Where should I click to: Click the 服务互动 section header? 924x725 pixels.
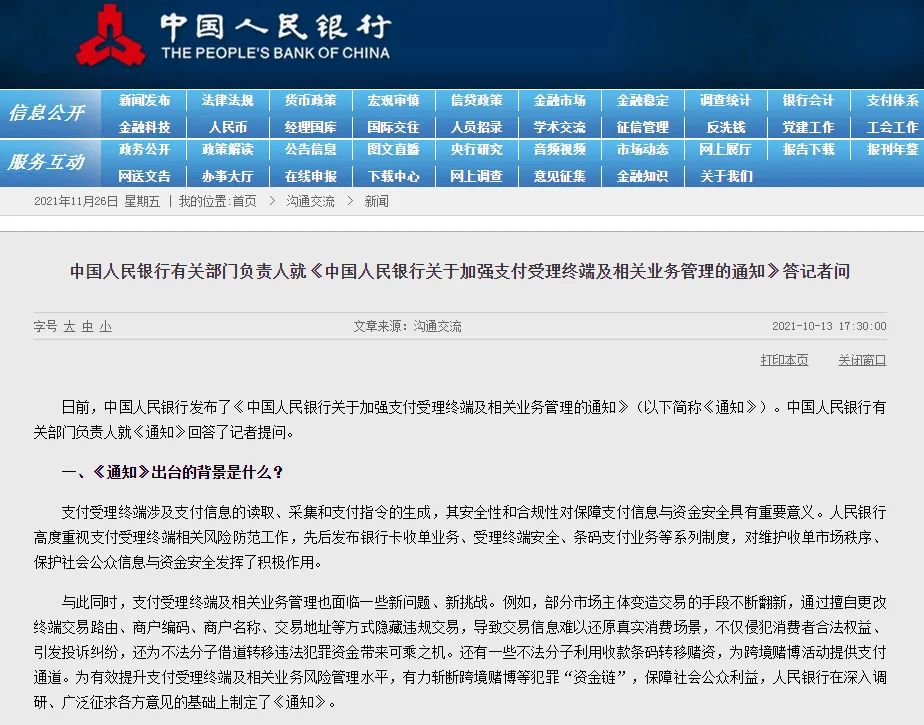(x=47, y=162)
